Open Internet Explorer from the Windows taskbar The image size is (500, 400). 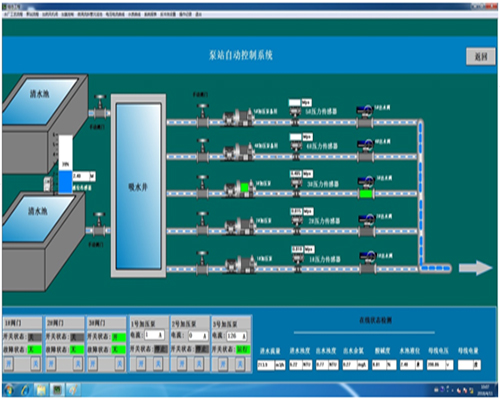click(25, 389)
